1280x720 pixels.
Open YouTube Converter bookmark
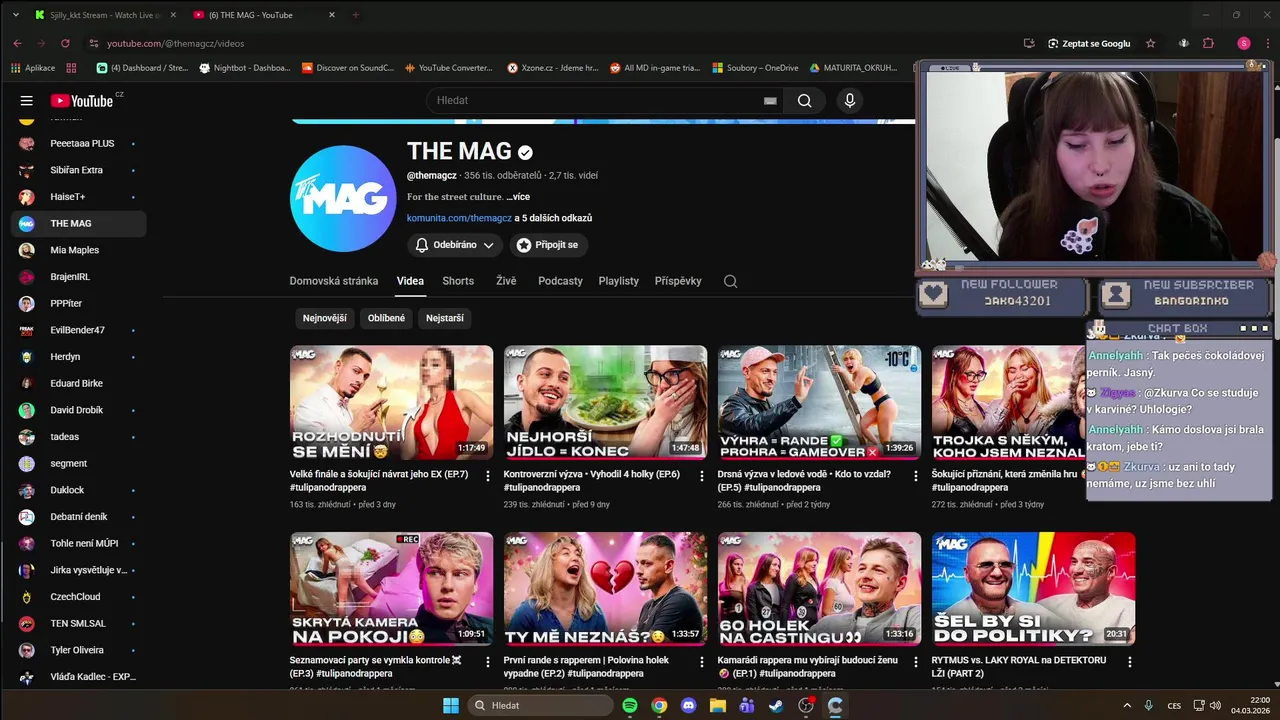coord(448,68)
